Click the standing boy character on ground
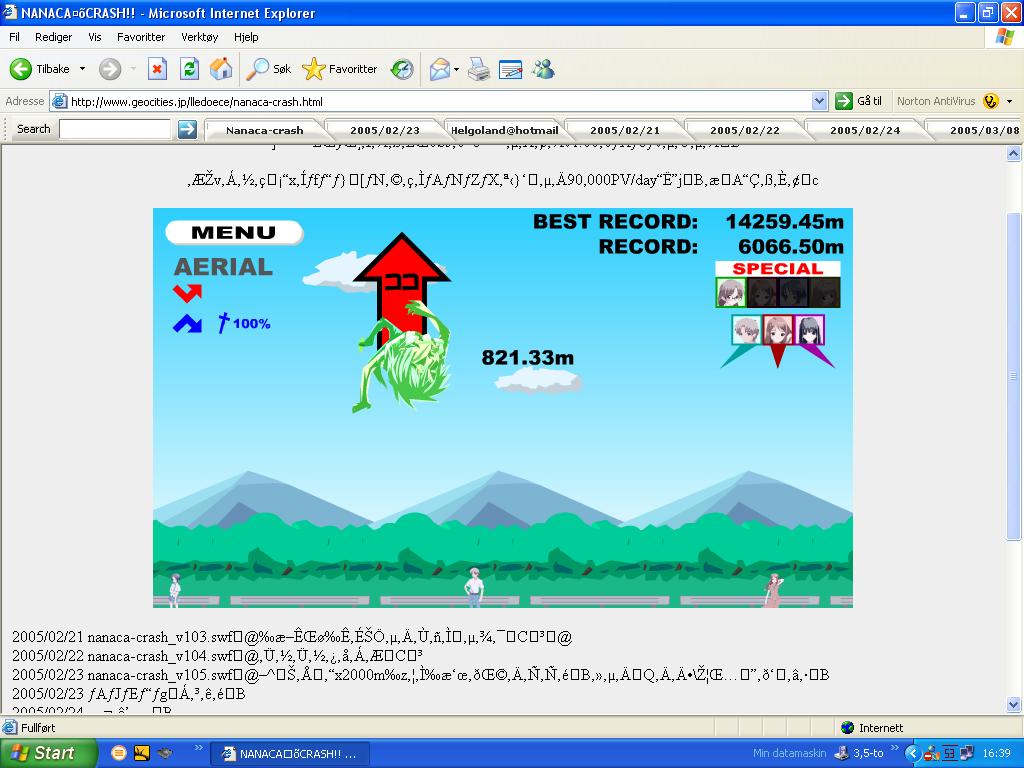1024x768 pixels. (x=474, y=586)
